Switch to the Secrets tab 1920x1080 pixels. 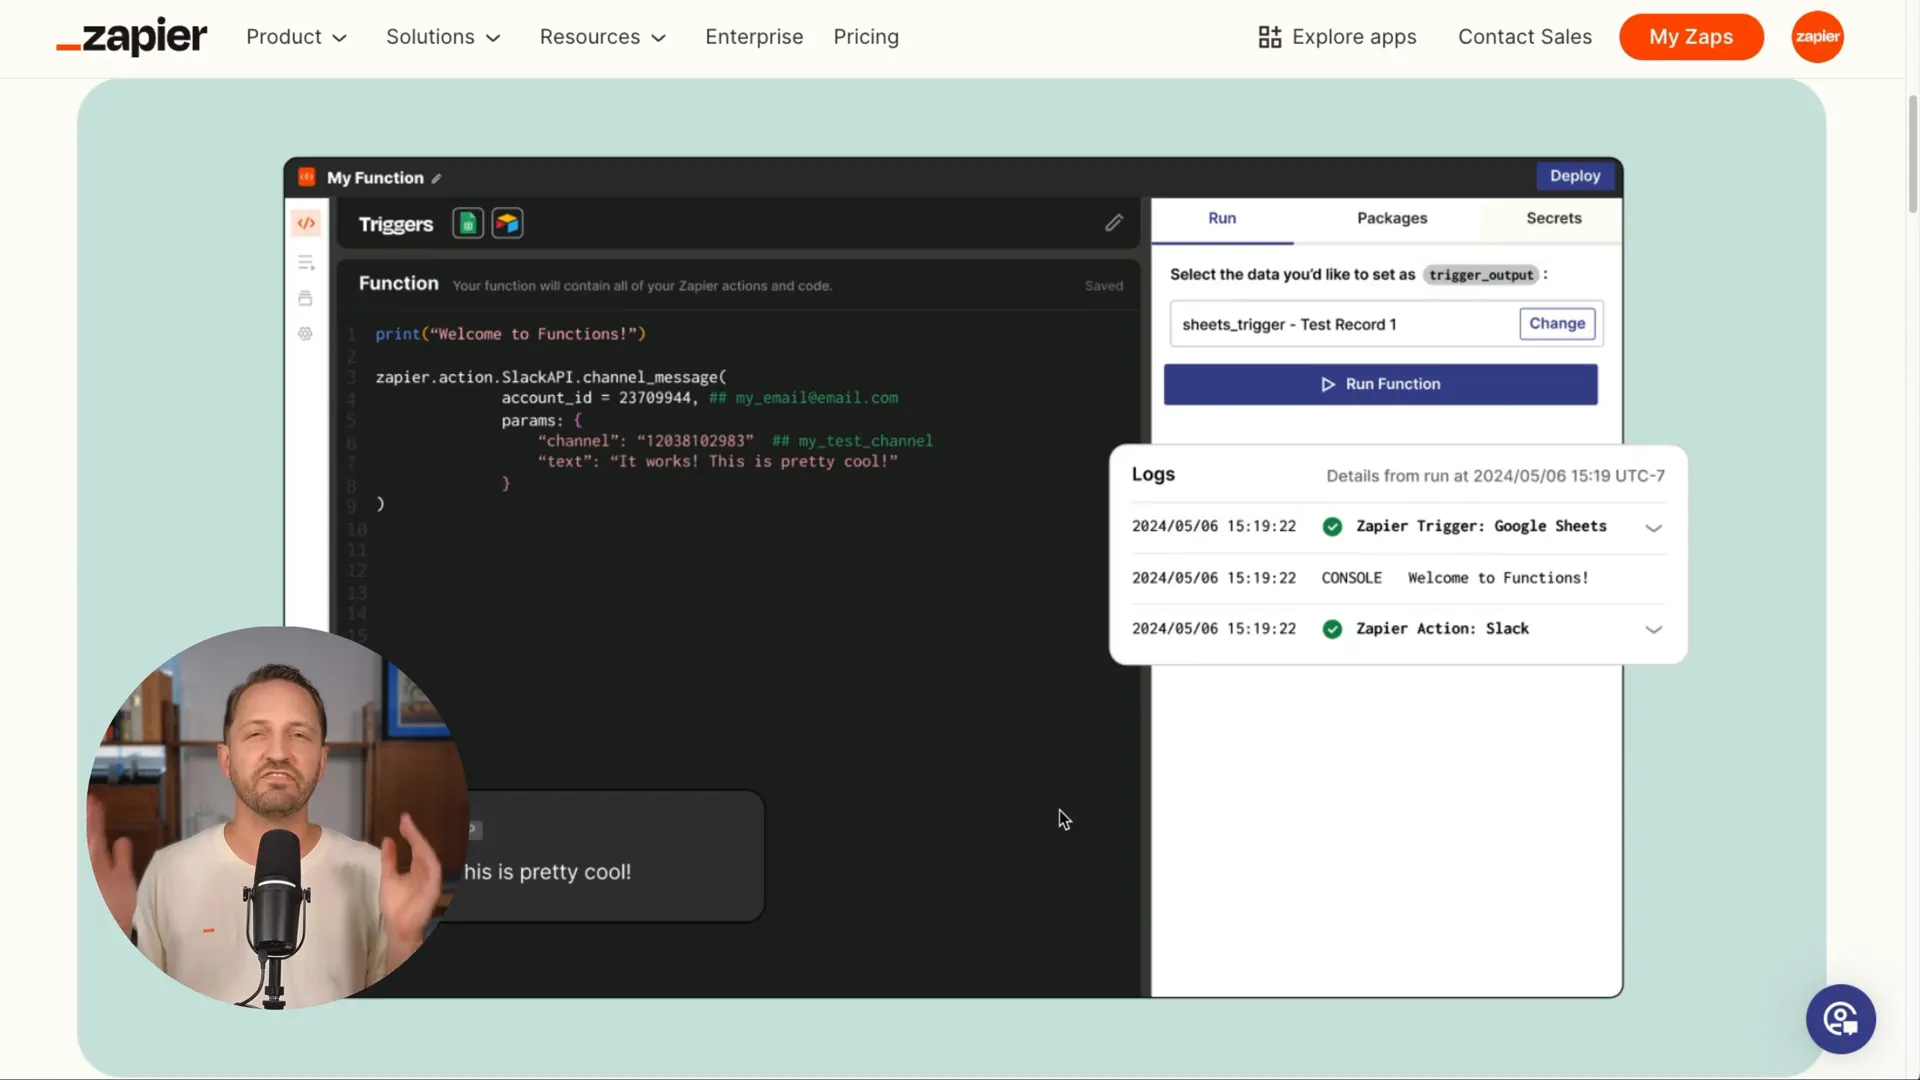coord(1554,219)
